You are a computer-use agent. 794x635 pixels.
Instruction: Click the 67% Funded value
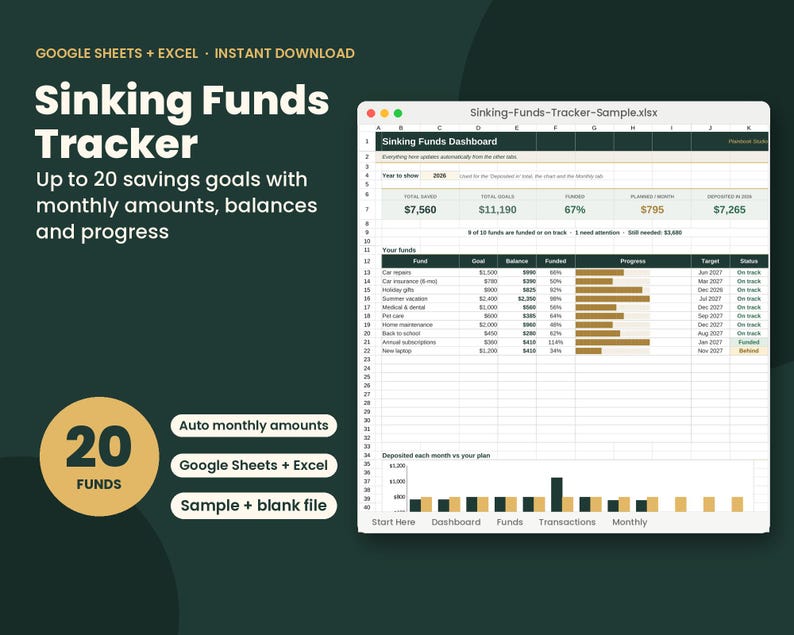tap(575, 210)
